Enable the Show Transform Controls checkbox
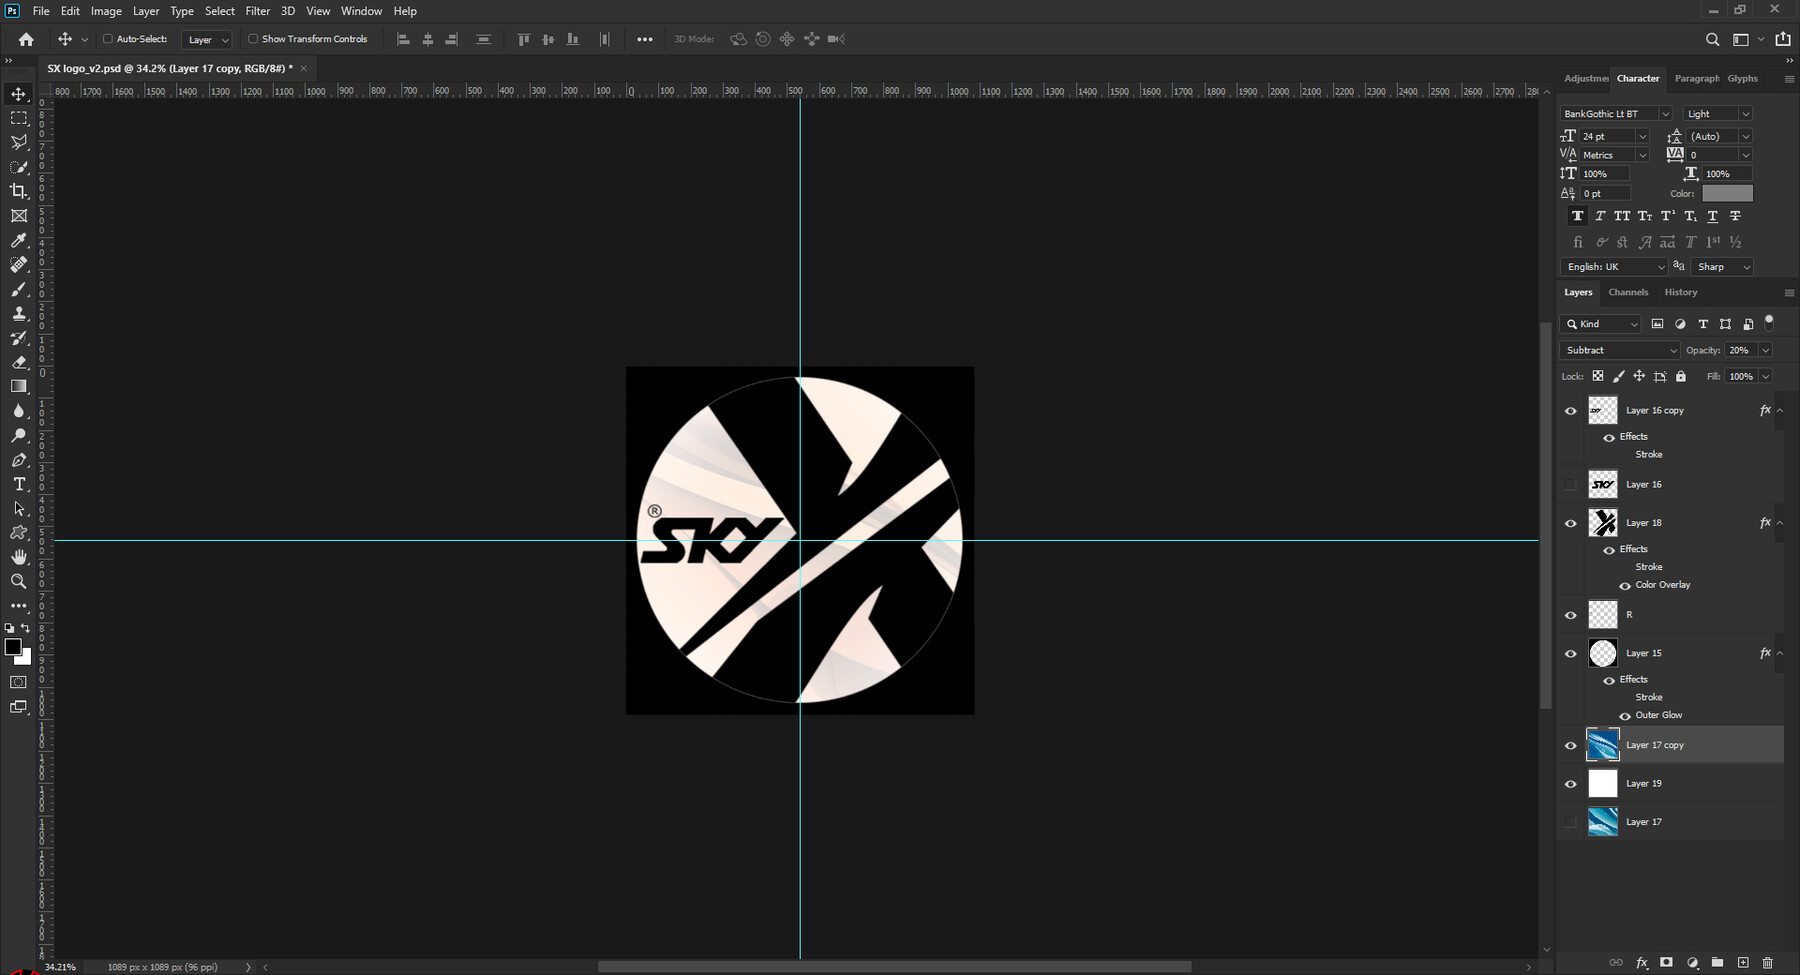The width and height of the screenshot is (1800, 975). 254,38
